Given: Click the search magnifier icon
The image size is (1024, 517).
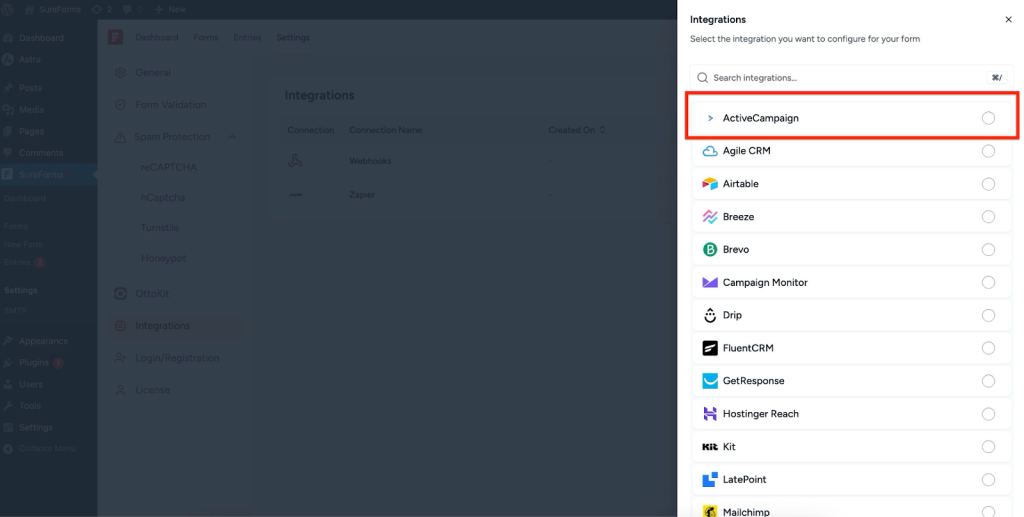Looking at the screenshot, I should 703,78.
